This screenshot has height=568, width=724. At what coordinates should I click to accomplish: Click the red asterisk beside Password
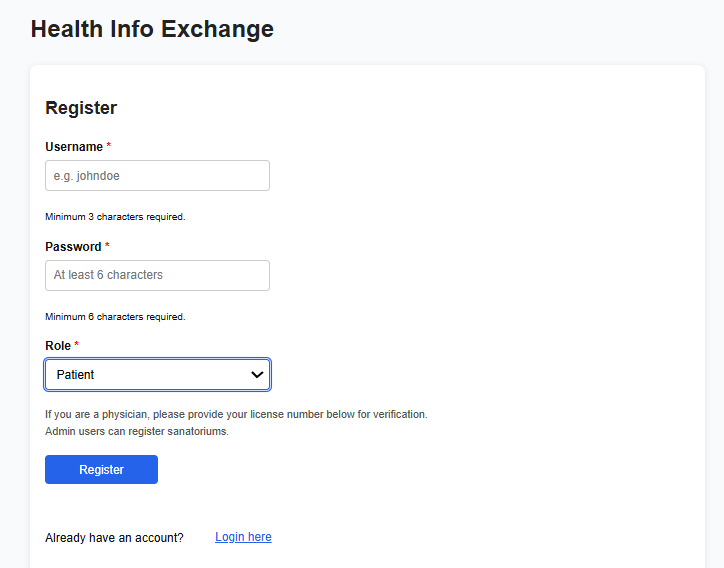pyautogui.click(x=107, y=247)
